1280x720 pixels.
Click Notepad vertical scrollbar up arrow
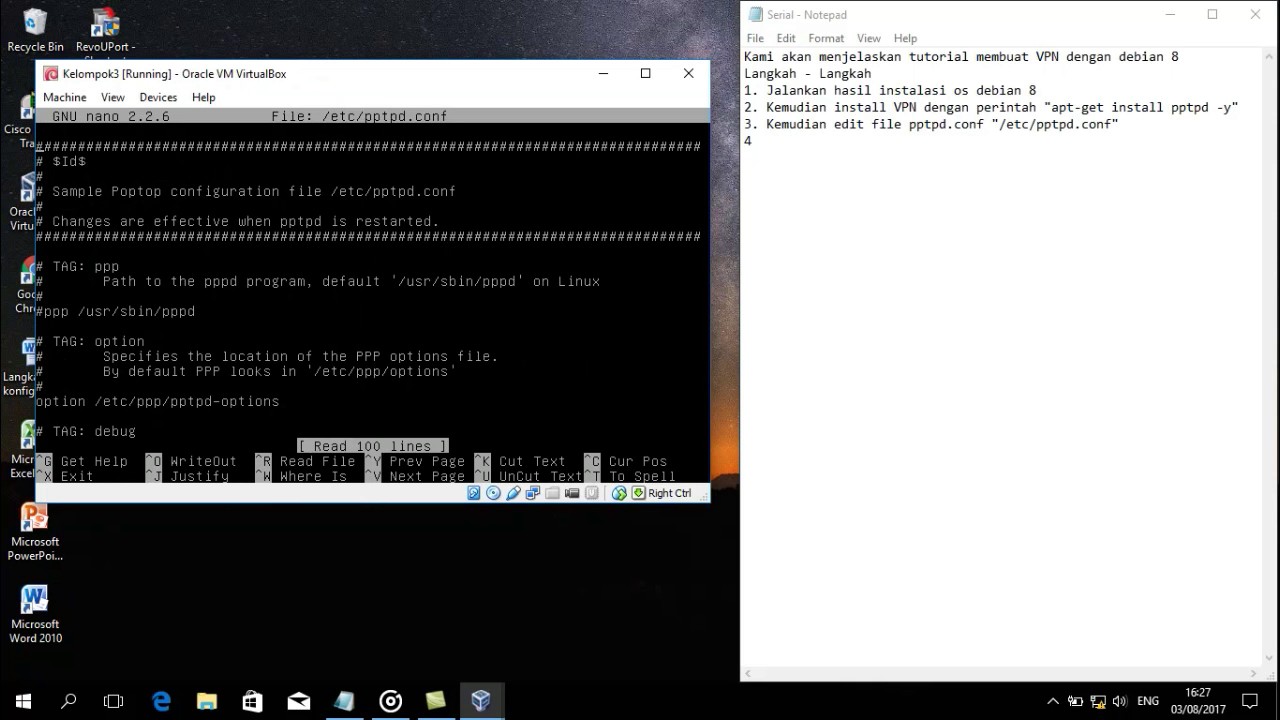coord(1270,56)
